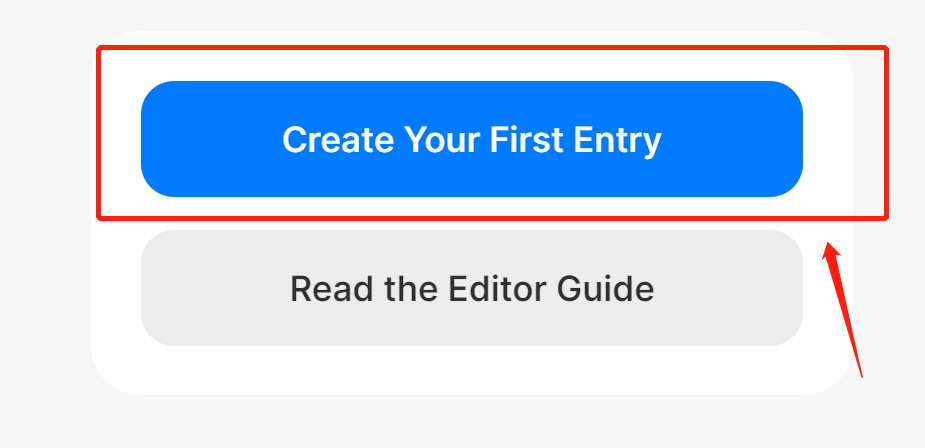The width and height of the screenshot is (925, 448).
Task: Click the Read the Editor Guide button
Action: [x=471, y=288]
